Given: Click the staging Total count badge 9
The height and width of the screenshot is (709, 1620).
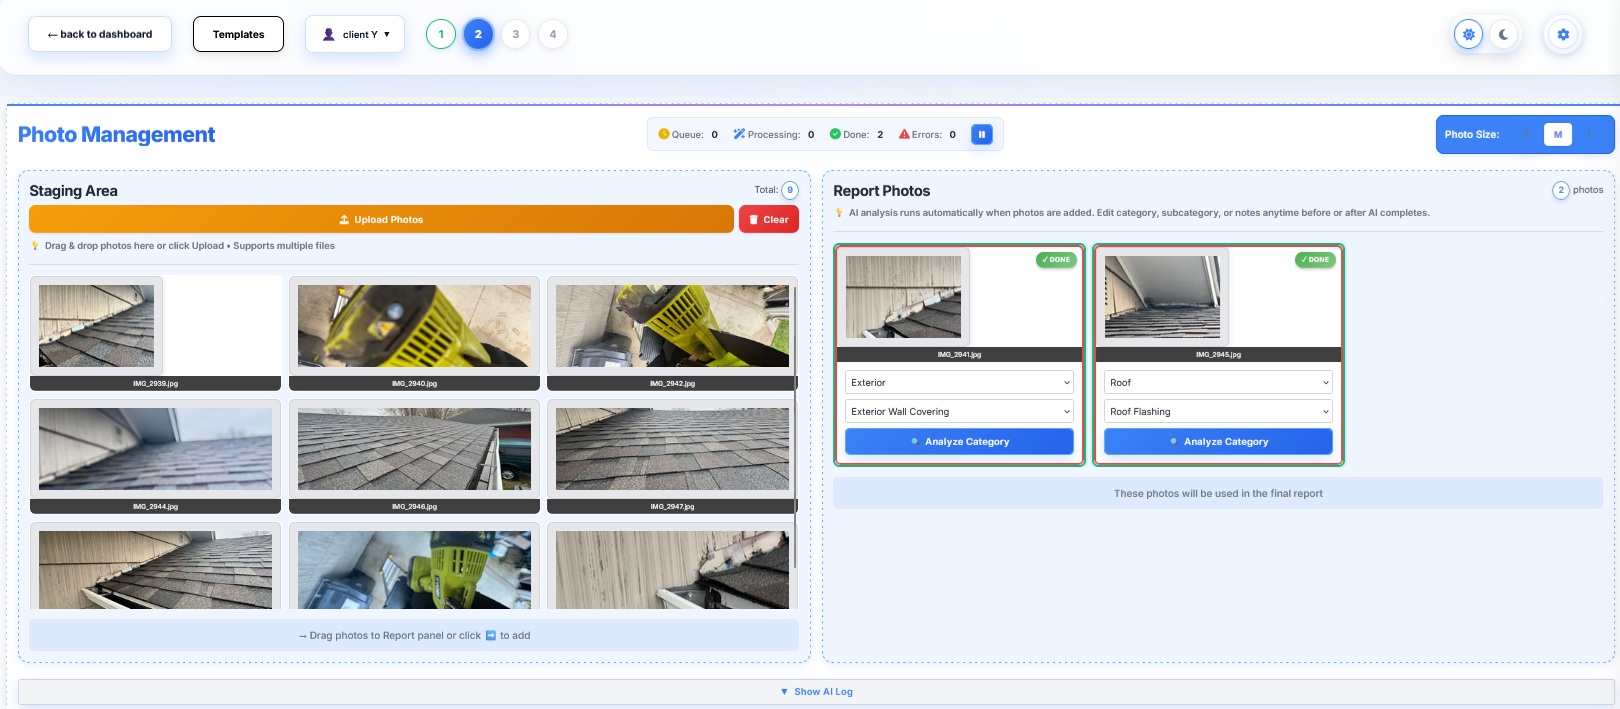Looking at the screenshot, I should coord(790,190).
